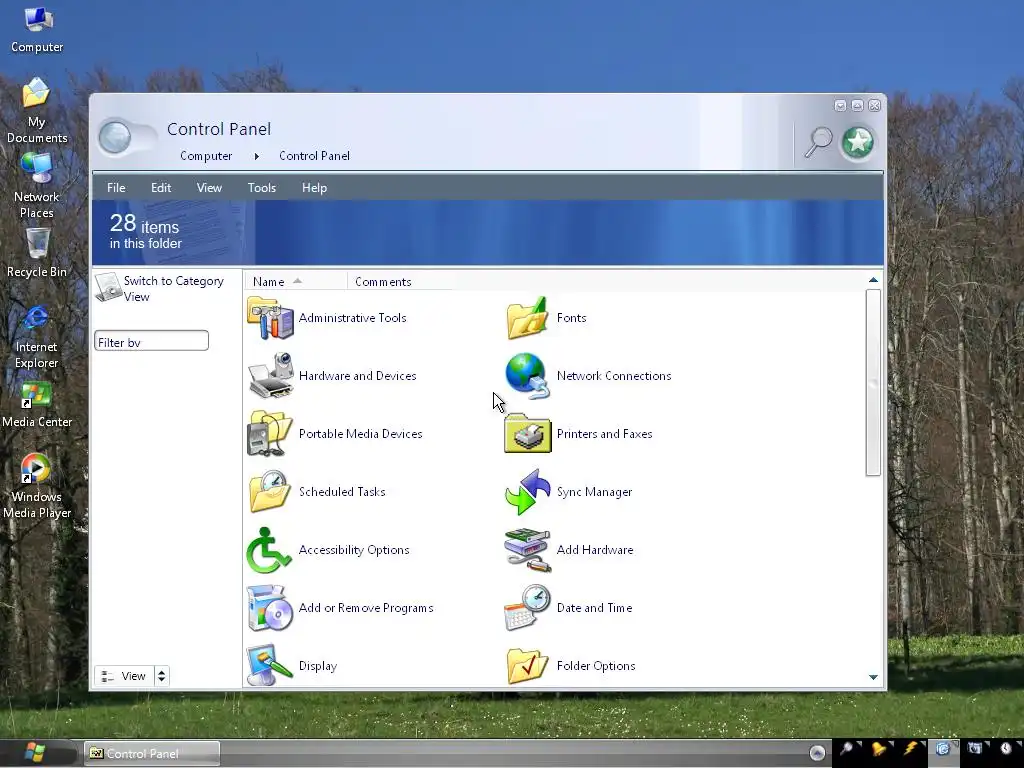This screenshot has height=768, width=1024.
Task: Click the scroll up arrow of the list
Action: tap(873, 280)
